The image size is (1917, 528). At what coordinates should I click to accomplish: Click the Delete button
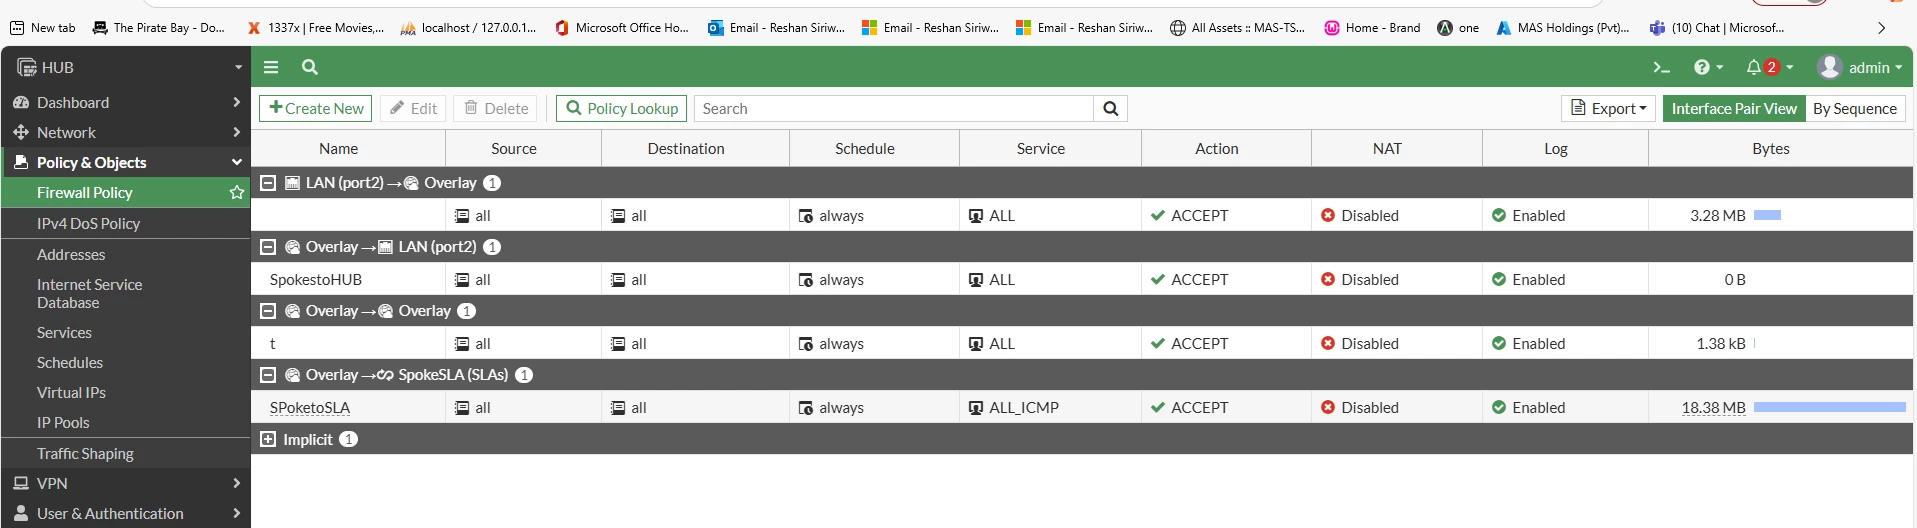[496, 108]
